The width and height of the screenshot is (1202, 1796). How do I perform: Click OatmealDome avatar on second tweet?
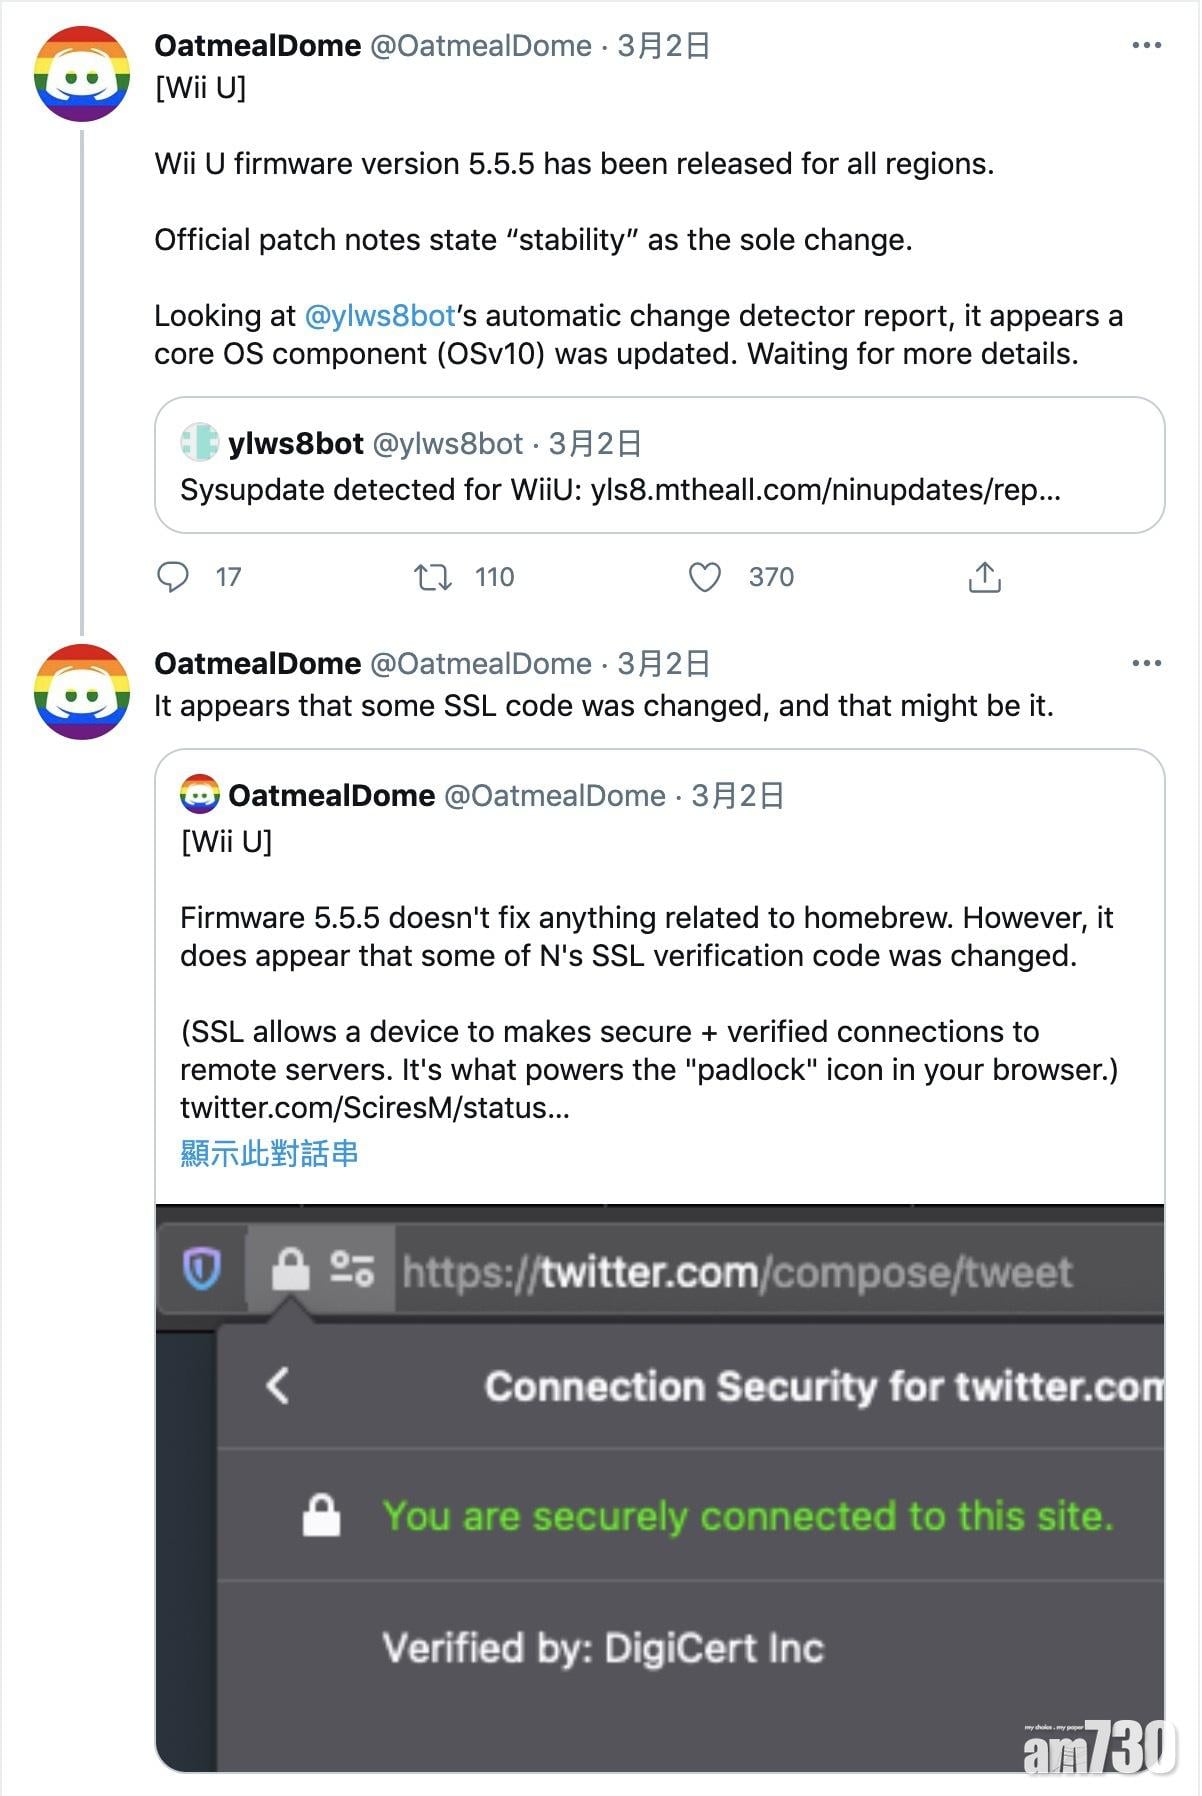[x=82, y=692]
